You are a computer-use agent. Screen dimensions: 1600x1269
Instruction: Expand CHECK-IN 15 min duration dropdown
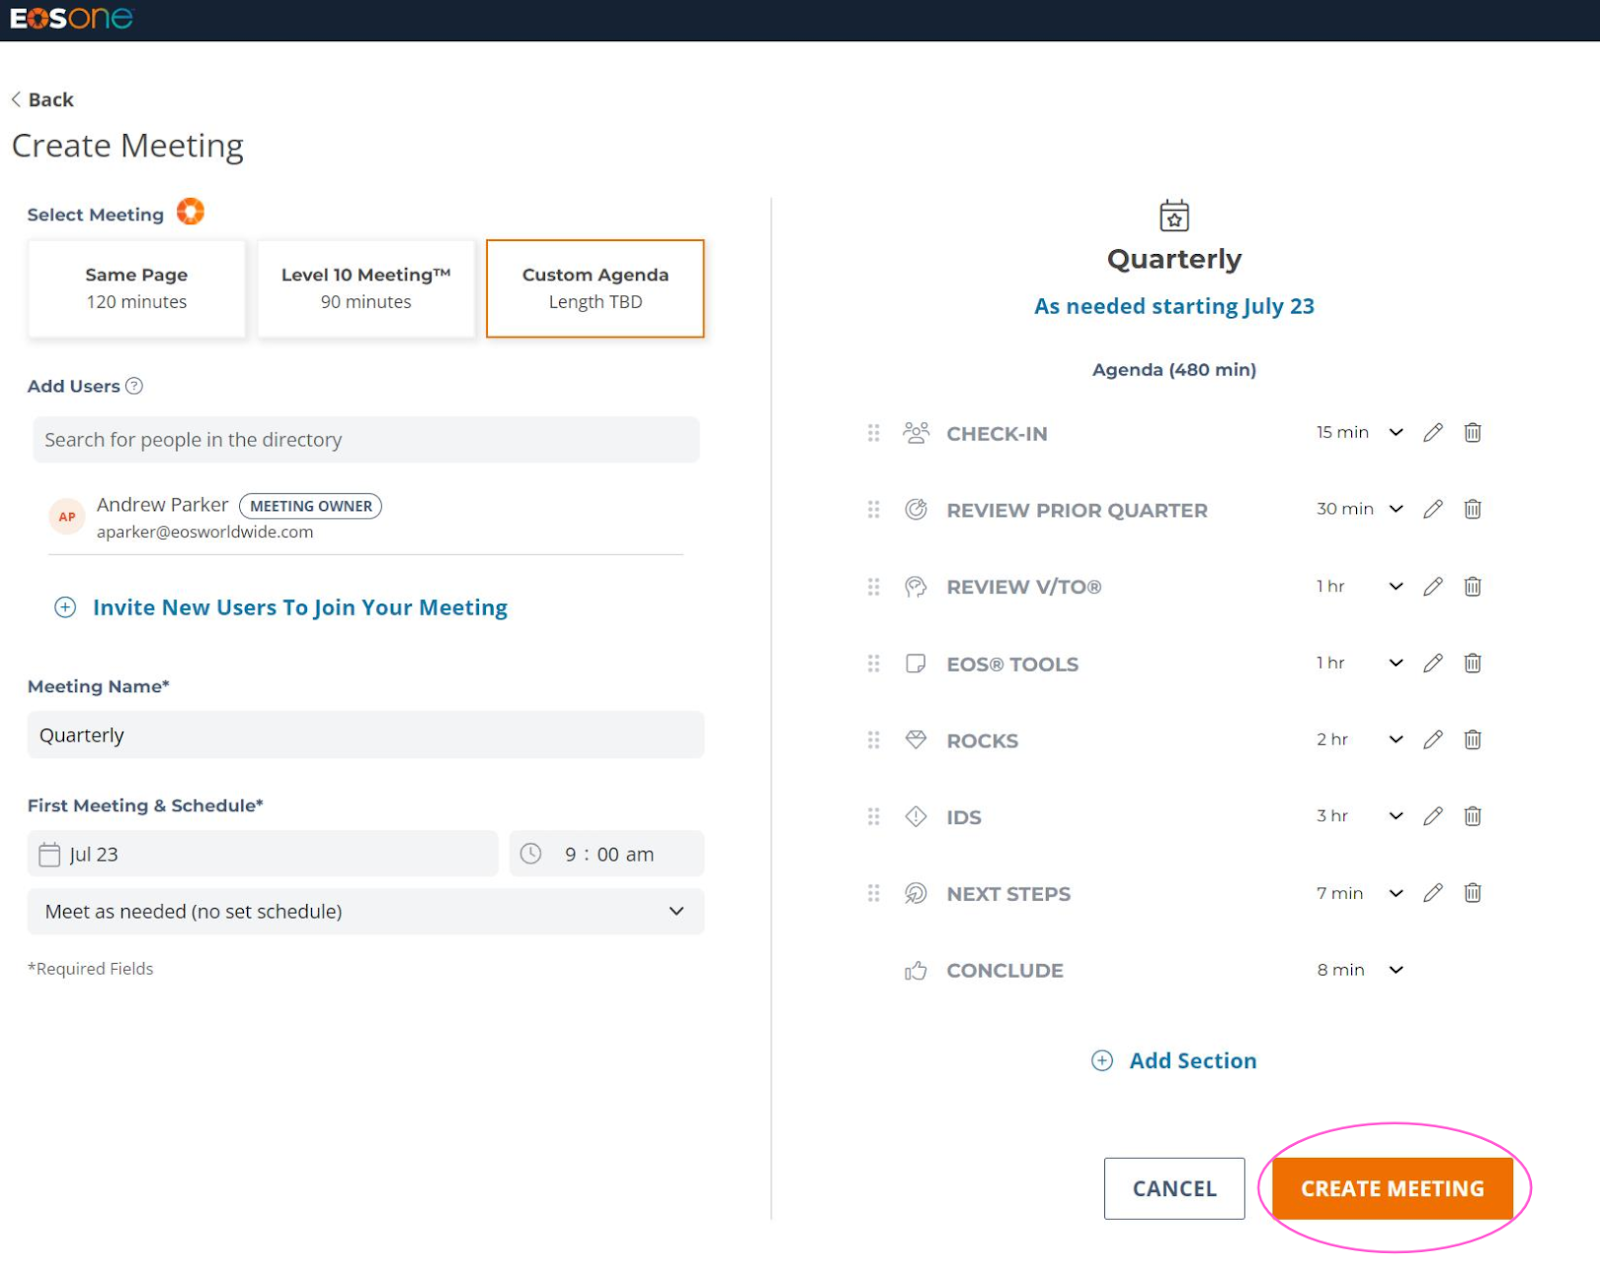coord(1396,433)
